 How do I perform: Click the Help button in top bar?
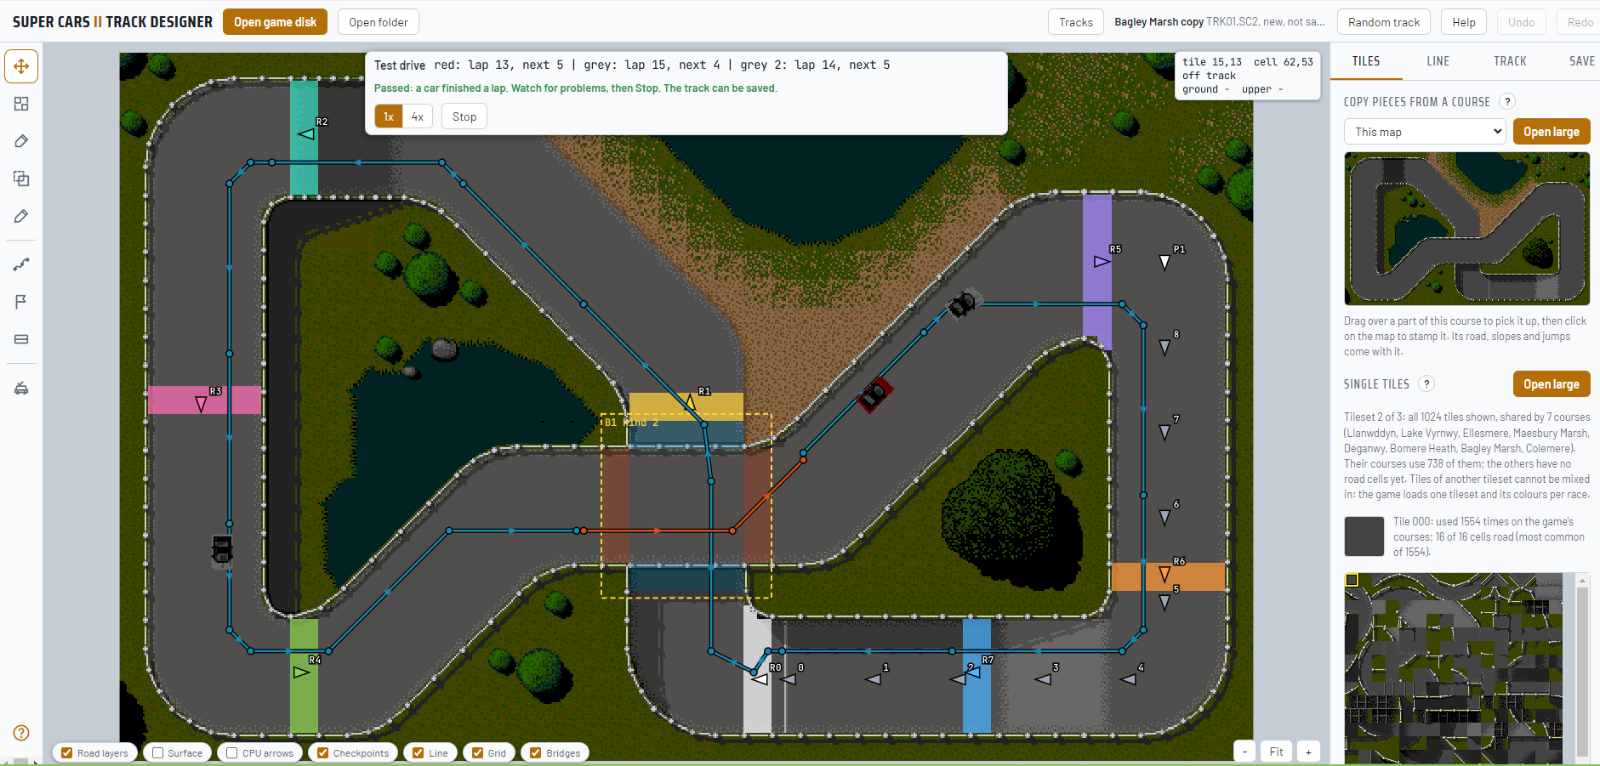[x=1464, y=22]
